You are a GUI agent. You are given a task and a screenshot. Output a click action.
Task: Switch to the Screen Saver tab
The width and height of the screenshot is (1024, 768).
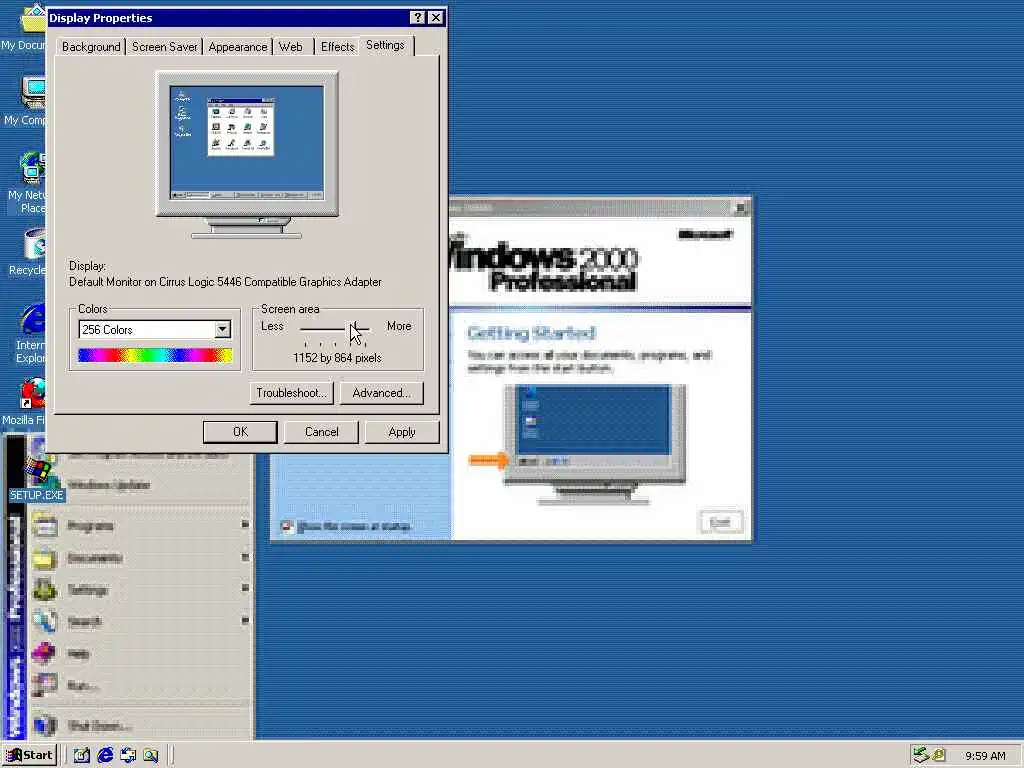point(165,47)
